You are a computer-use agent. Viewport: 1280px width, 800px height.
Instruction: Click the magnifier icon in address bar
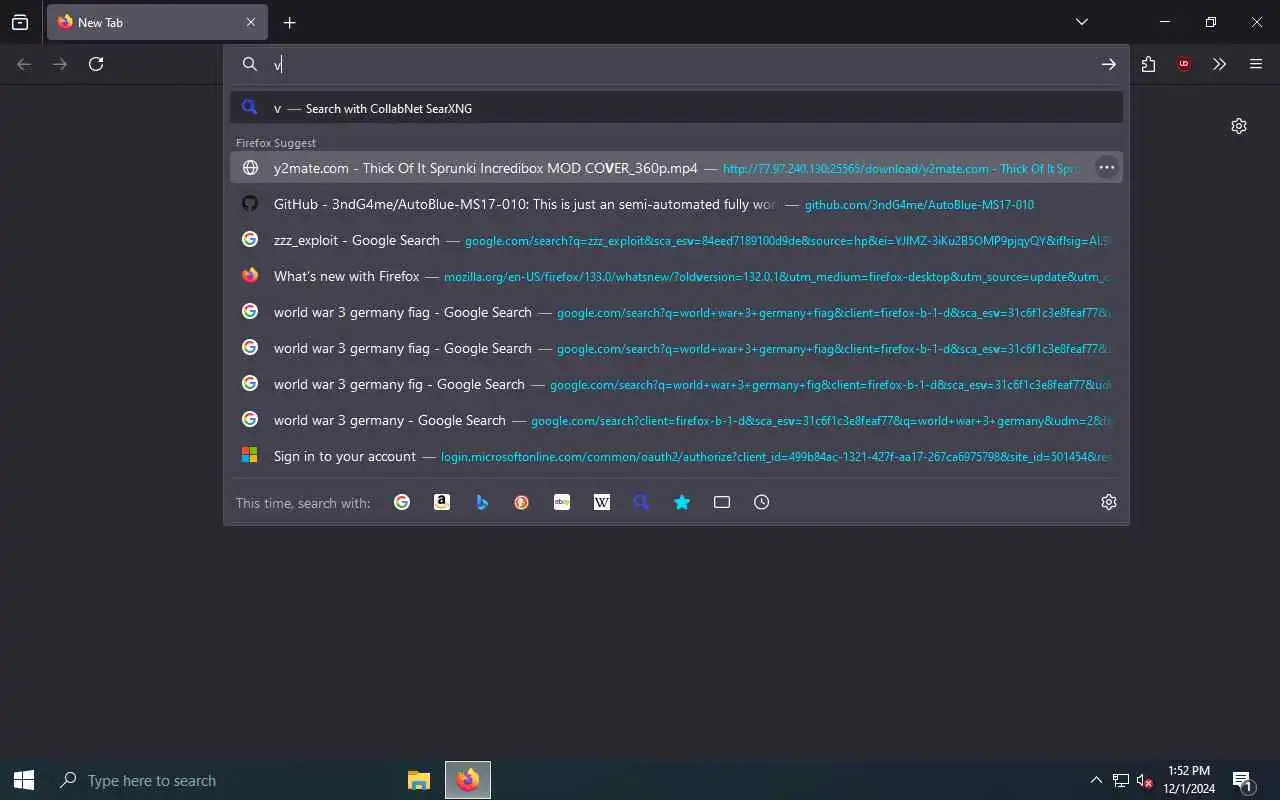click(x=250, y=64)
